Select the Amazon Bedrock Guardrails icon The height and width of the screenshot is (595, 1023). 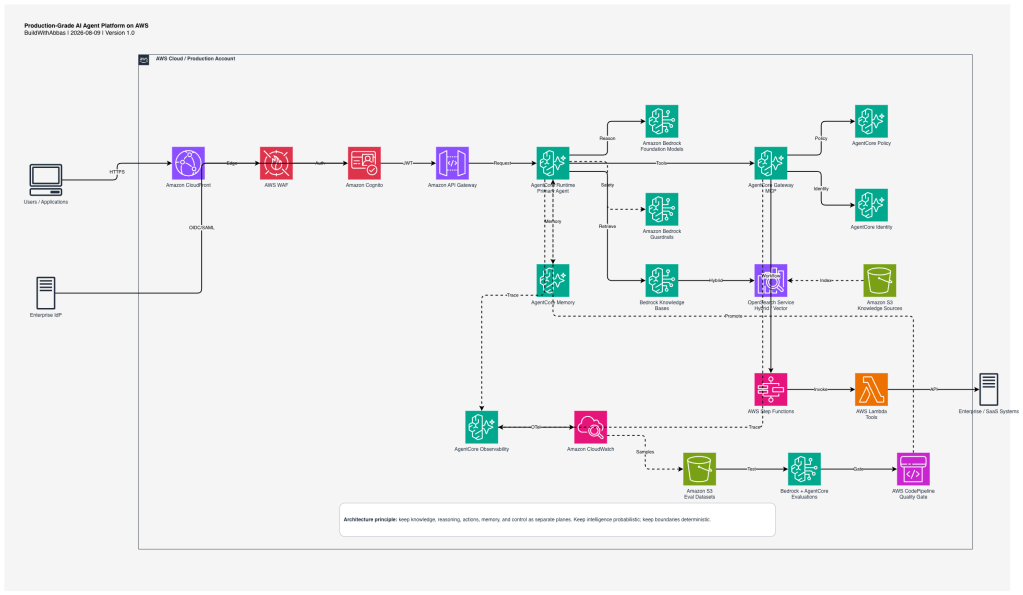coord(662,209)
